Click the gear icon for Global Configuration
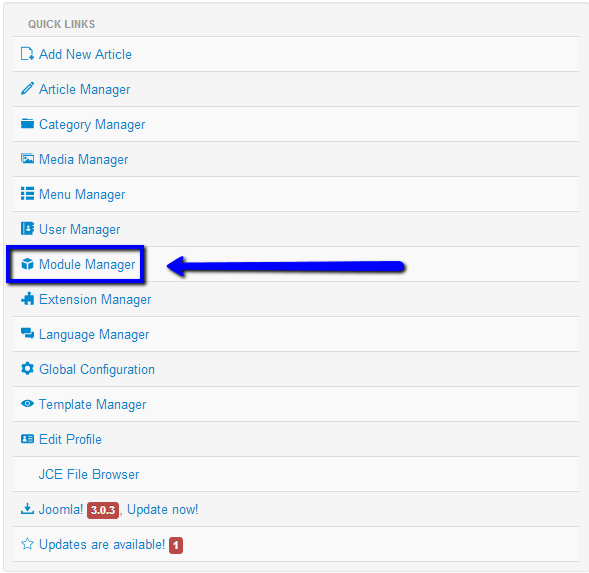 (x=27, y=369)
